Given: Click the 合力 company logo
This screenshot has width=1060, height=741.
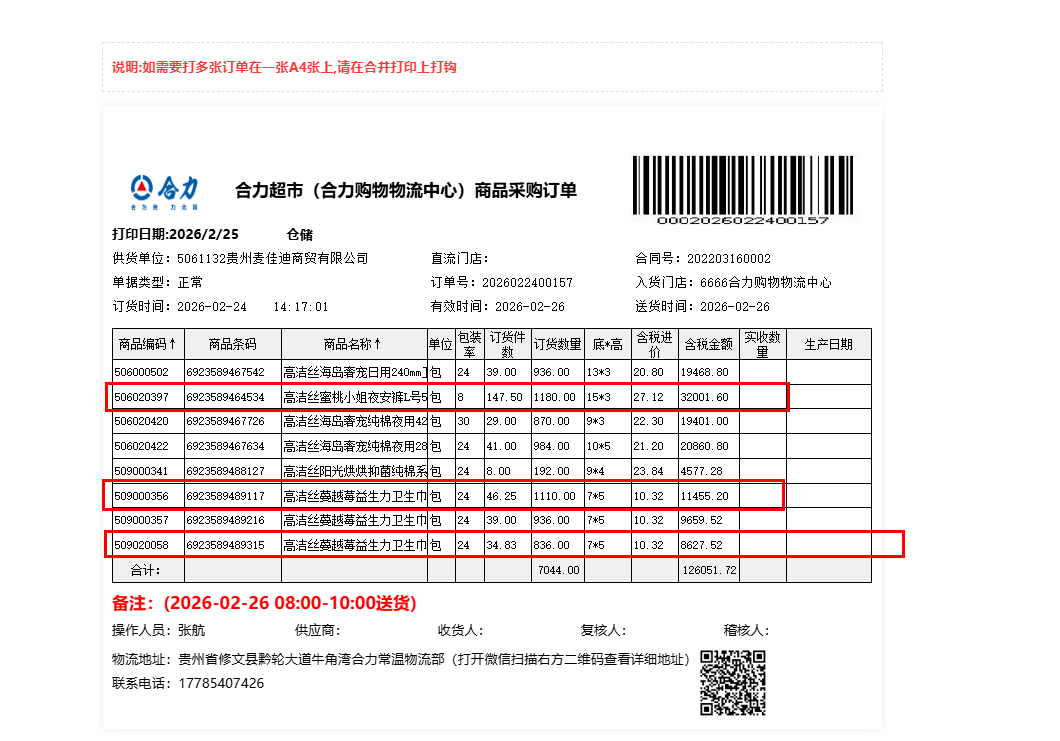Looking at the screenshot, I should 164,191.
